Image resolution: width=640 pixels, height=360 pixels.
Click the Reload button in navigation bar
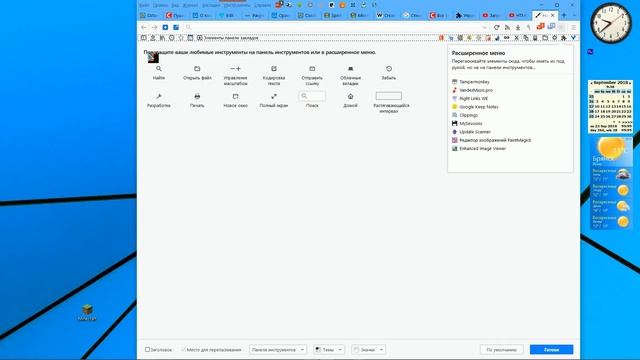click(x=496, y=27)
